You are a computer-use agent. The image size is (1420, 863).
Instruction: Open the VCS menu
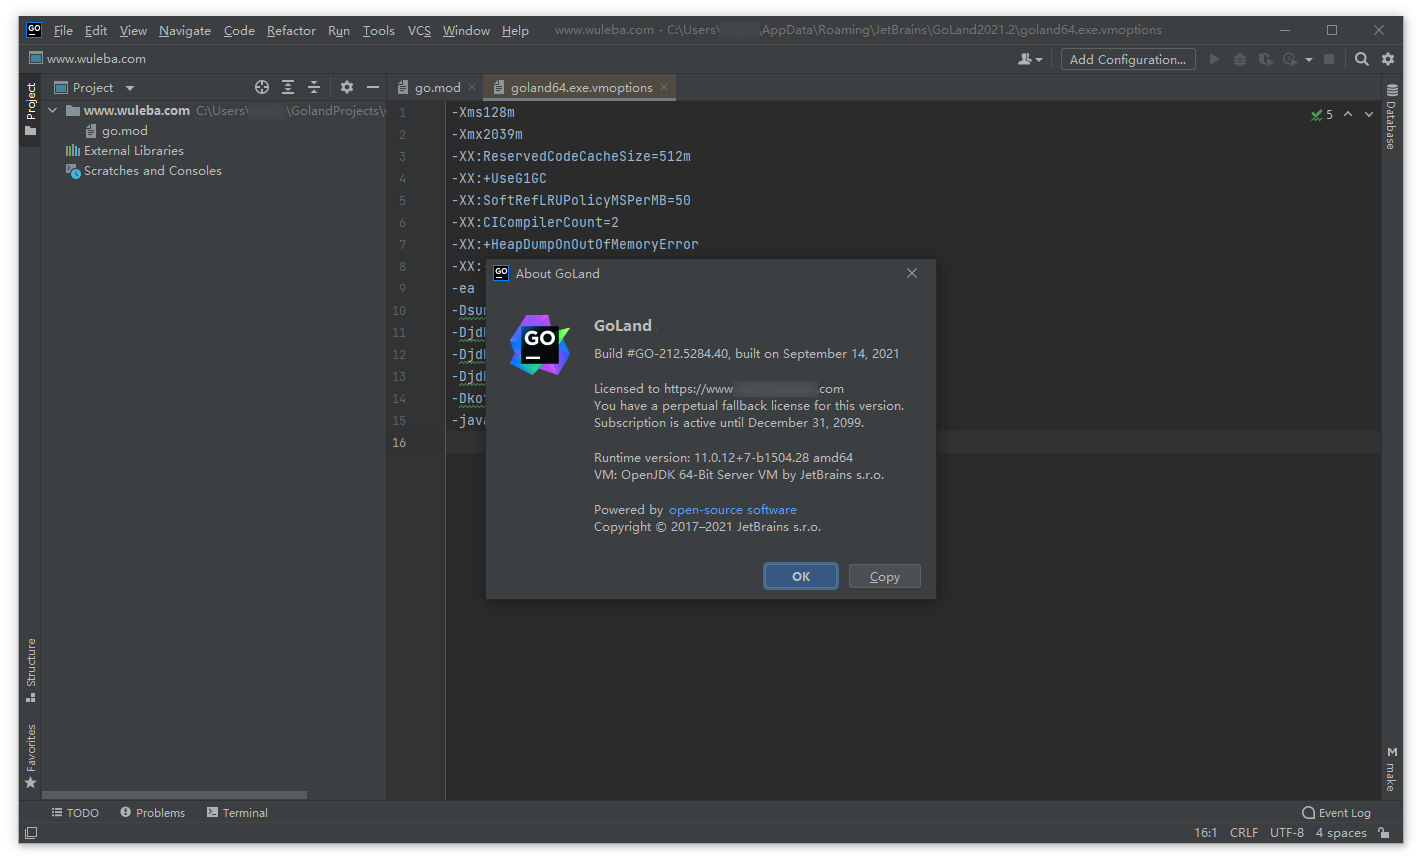(x=419, y=31)
